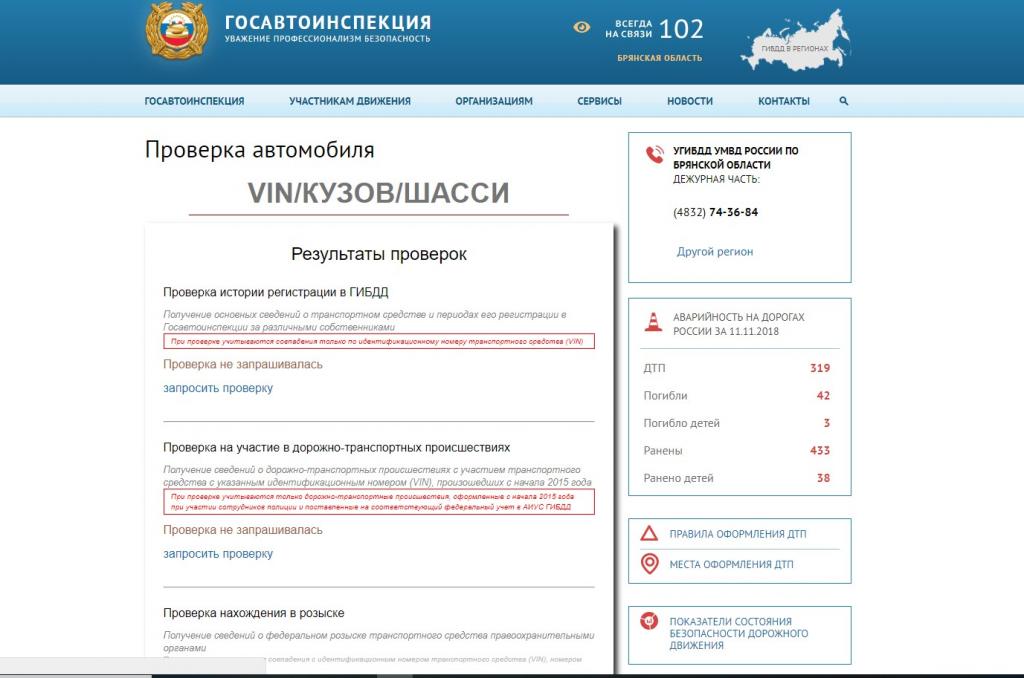1024x678 pixels.
Task: Toggle the accessibility eye icon in header
Action: [581, 27]
